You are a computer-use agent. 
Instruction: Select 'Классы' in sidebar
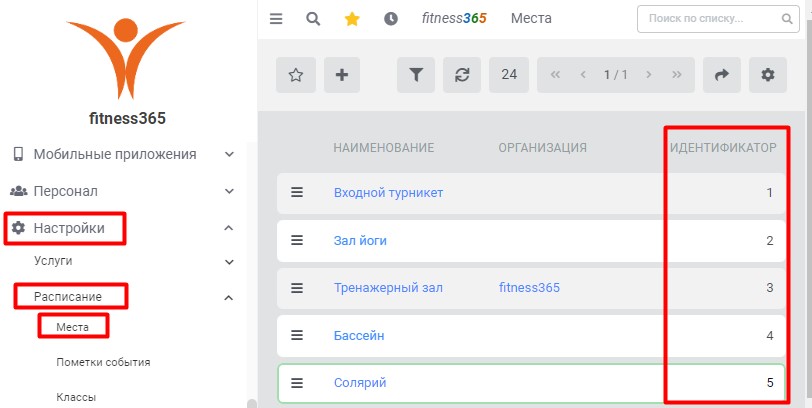[x=76, y=398]
